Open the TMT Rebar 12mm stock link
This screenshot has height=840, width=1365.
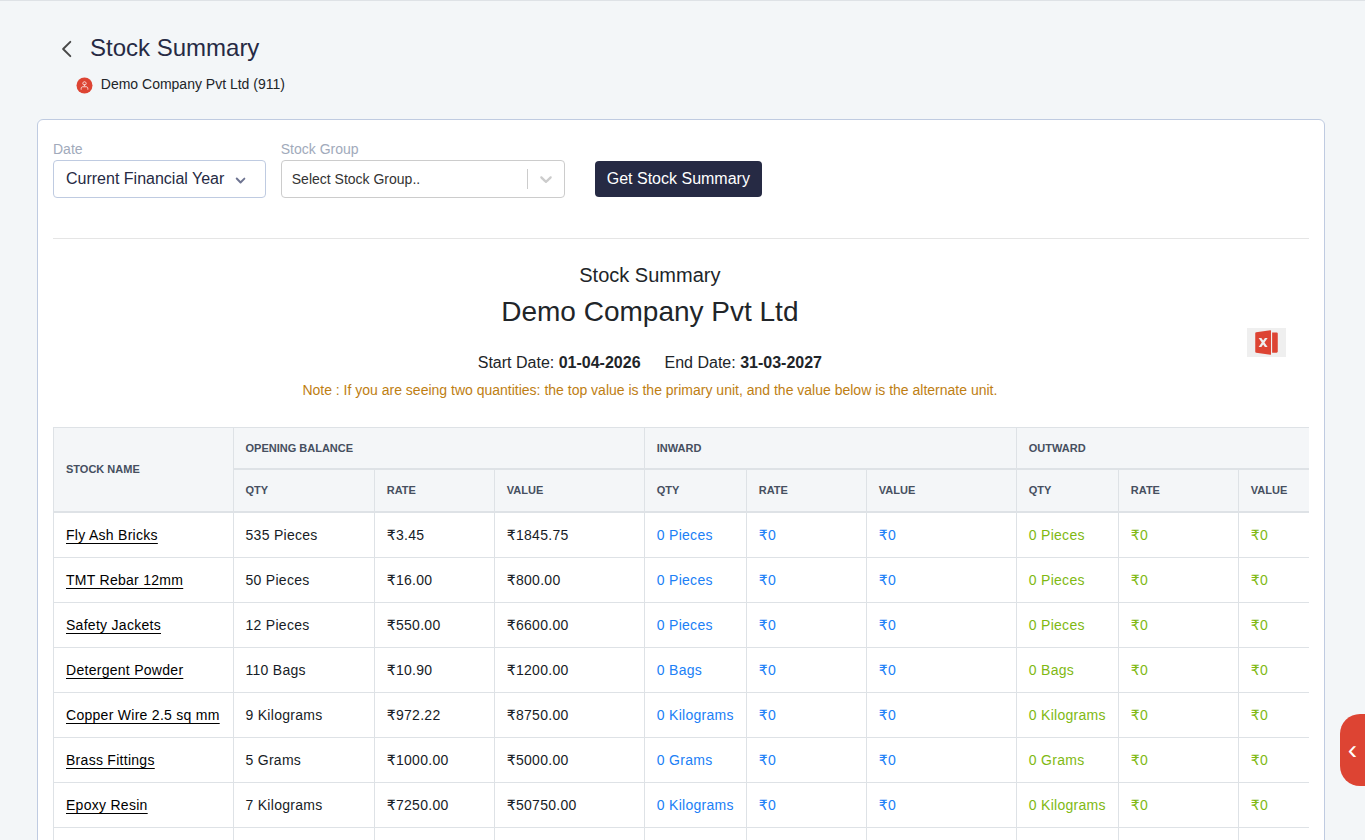point(124,580)
